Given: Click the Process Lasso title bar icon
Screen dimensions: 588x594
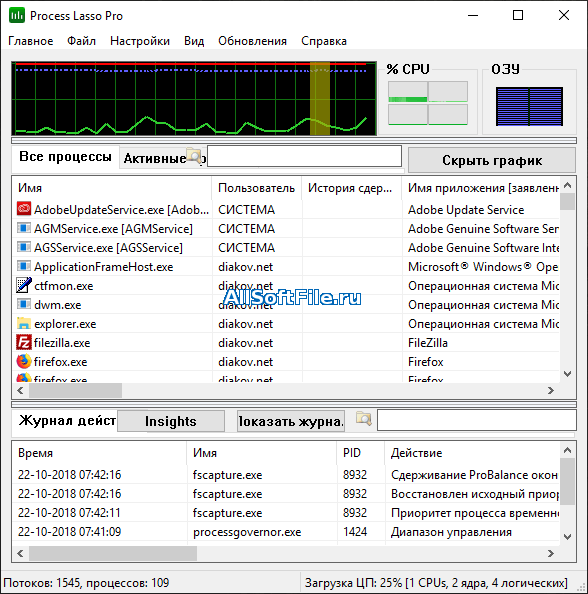Looking at the screenshot, I should (17, 16).
